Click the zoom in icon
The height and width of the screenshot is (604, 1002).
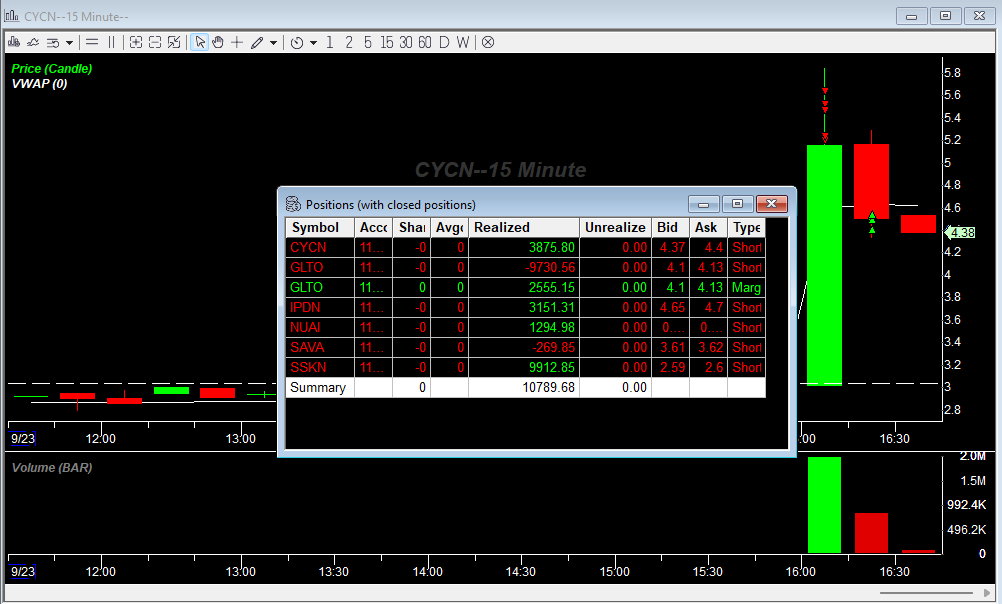(135, 42)
